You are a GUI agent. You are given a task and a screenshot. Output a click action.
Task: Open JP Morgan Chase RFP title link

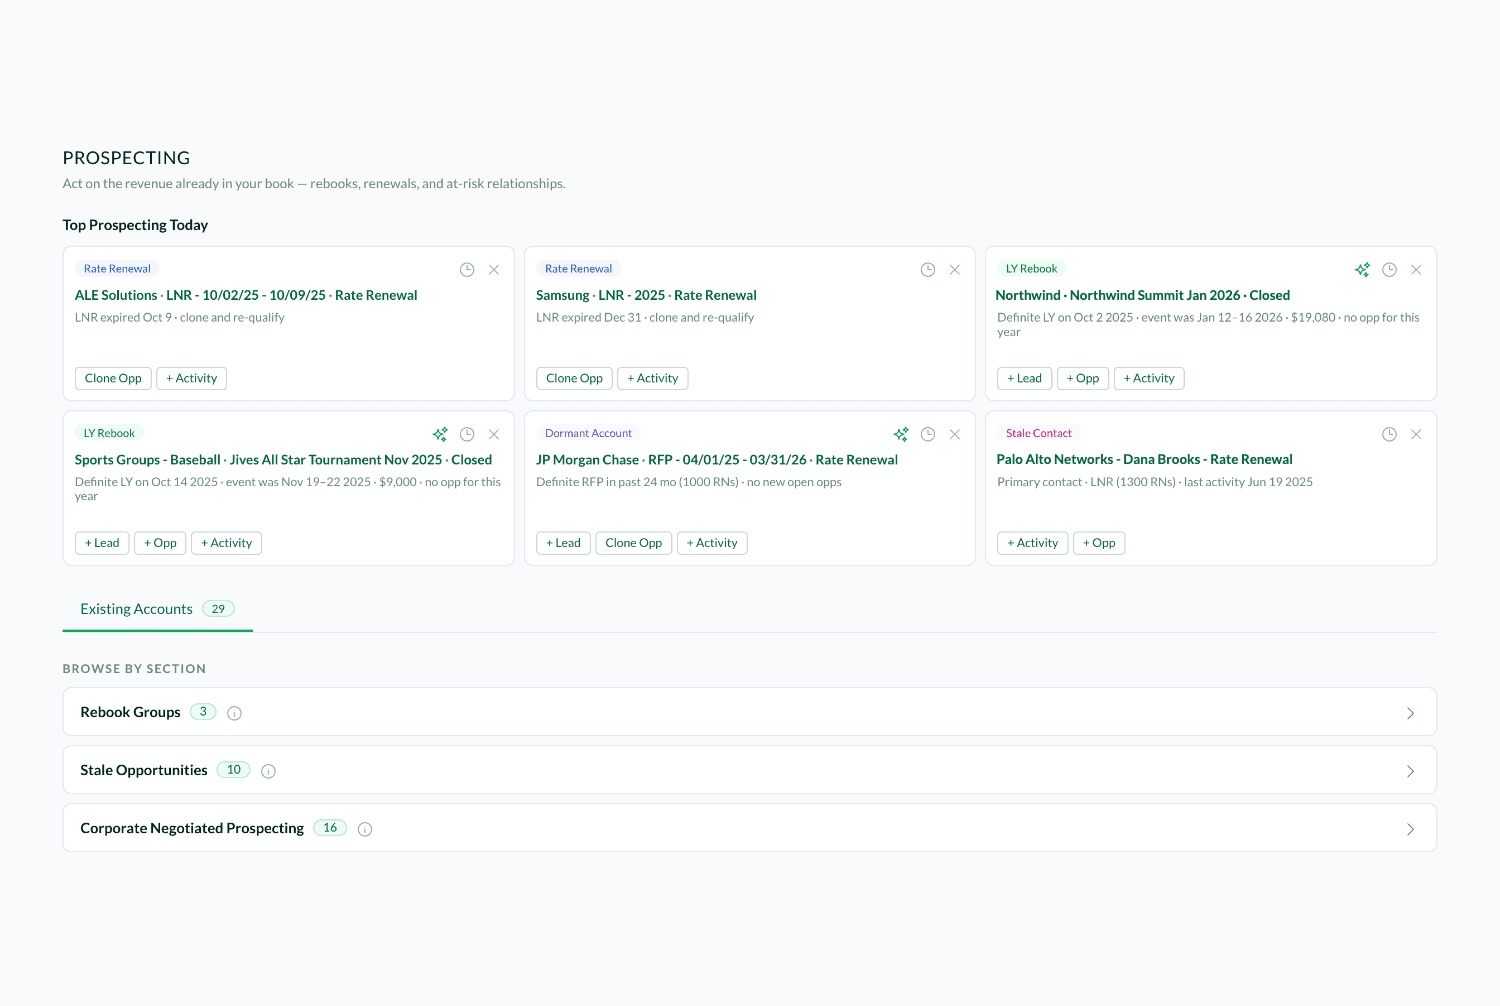click(x=717, y=460)
